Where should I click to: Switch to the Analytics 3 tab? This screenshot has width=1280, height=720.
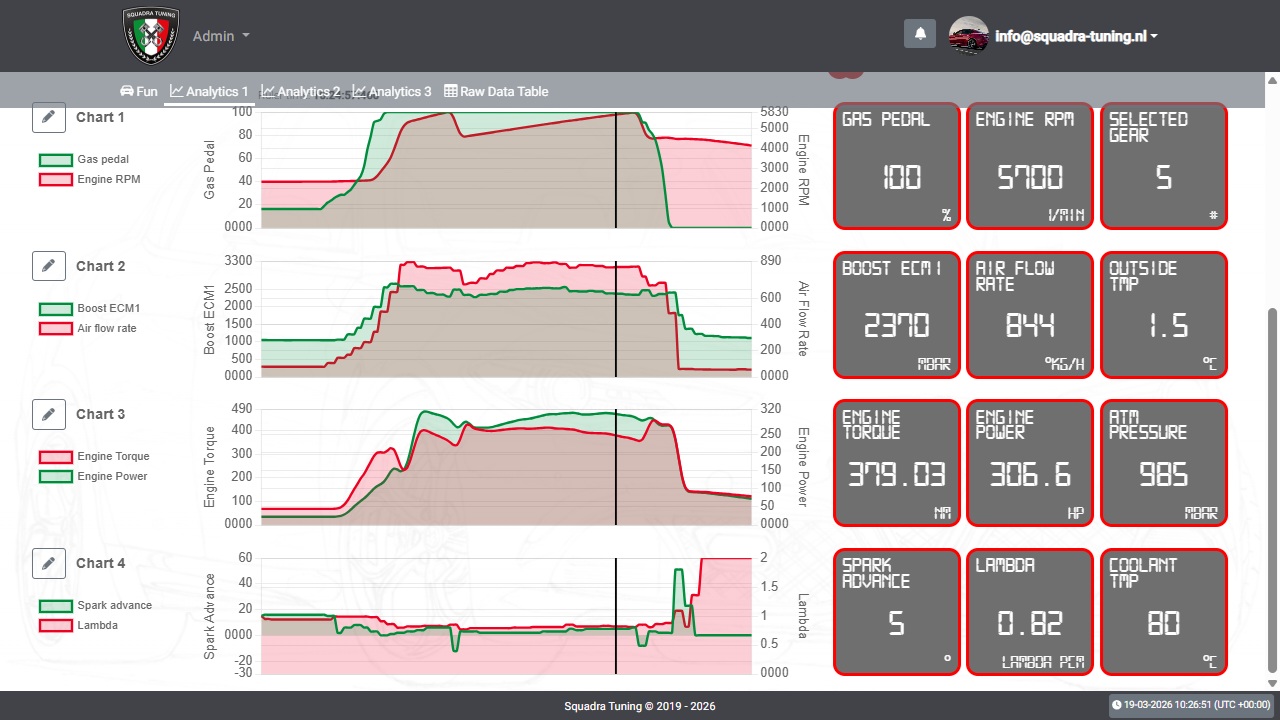[x=392, y=91]
